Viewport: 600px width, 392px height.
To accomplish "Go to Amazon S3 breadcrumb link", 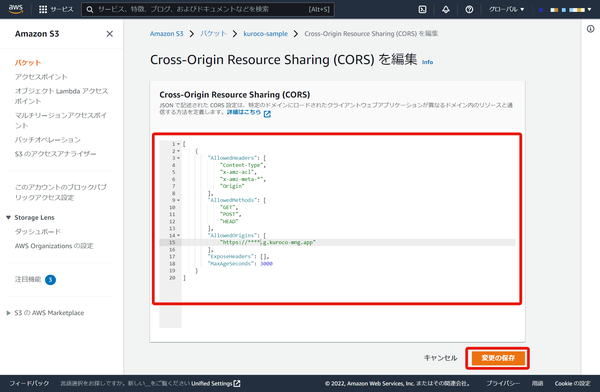I will pyautogui.click(x=166, y=34).
